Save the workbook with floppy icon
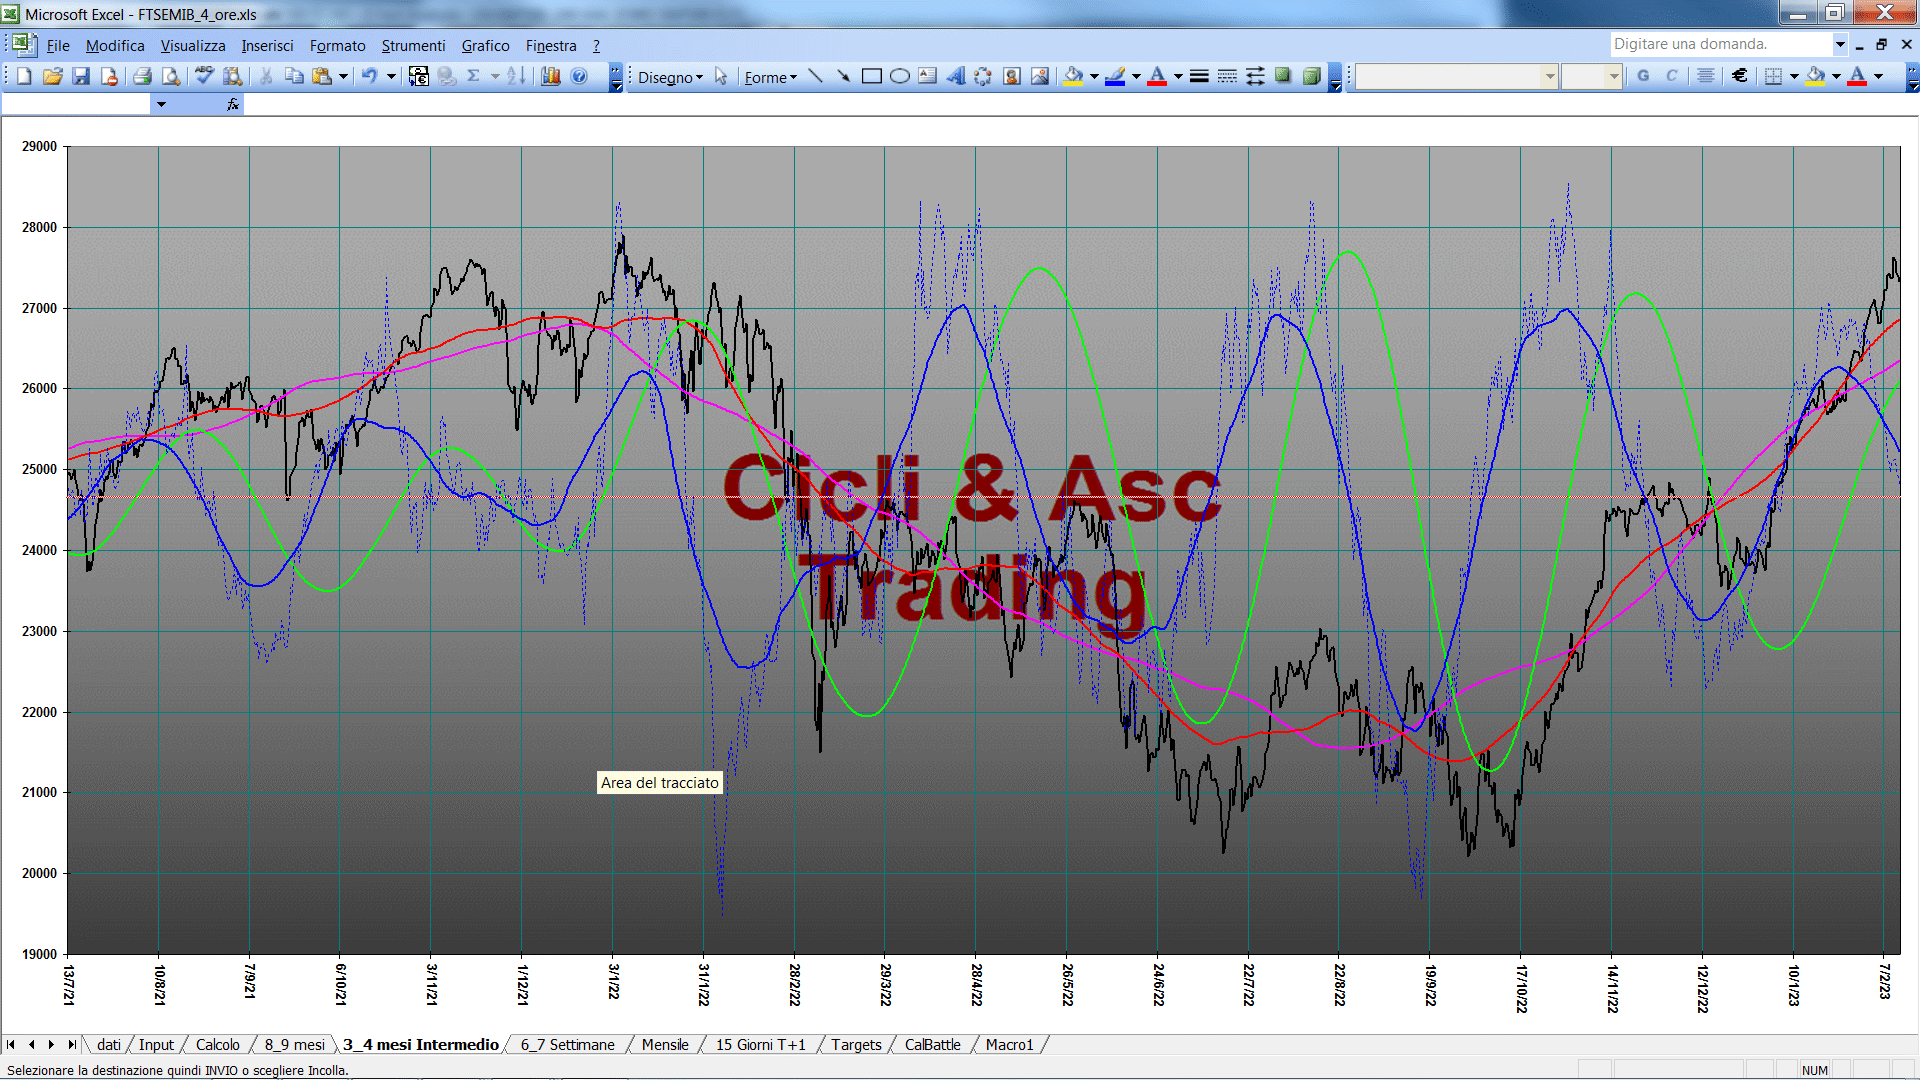The image size is (1920, 1080). (81, 76)
